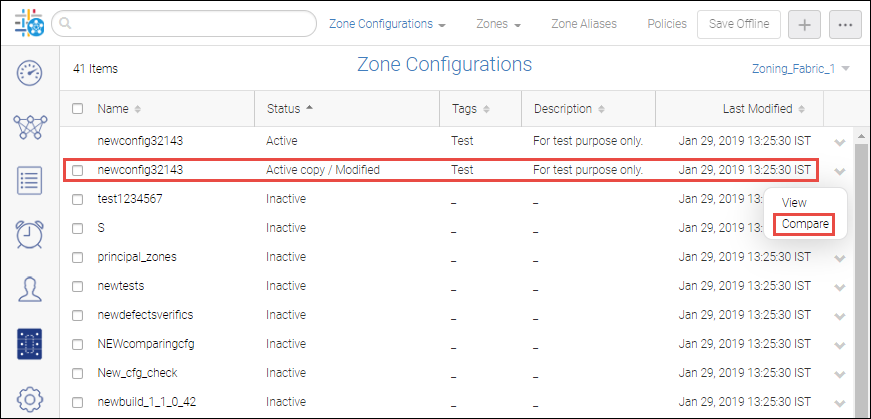The height and width of the screenshot is (419, 871).
Task: Check the box for test1234567 row
Action: click(x=78, y=199)
